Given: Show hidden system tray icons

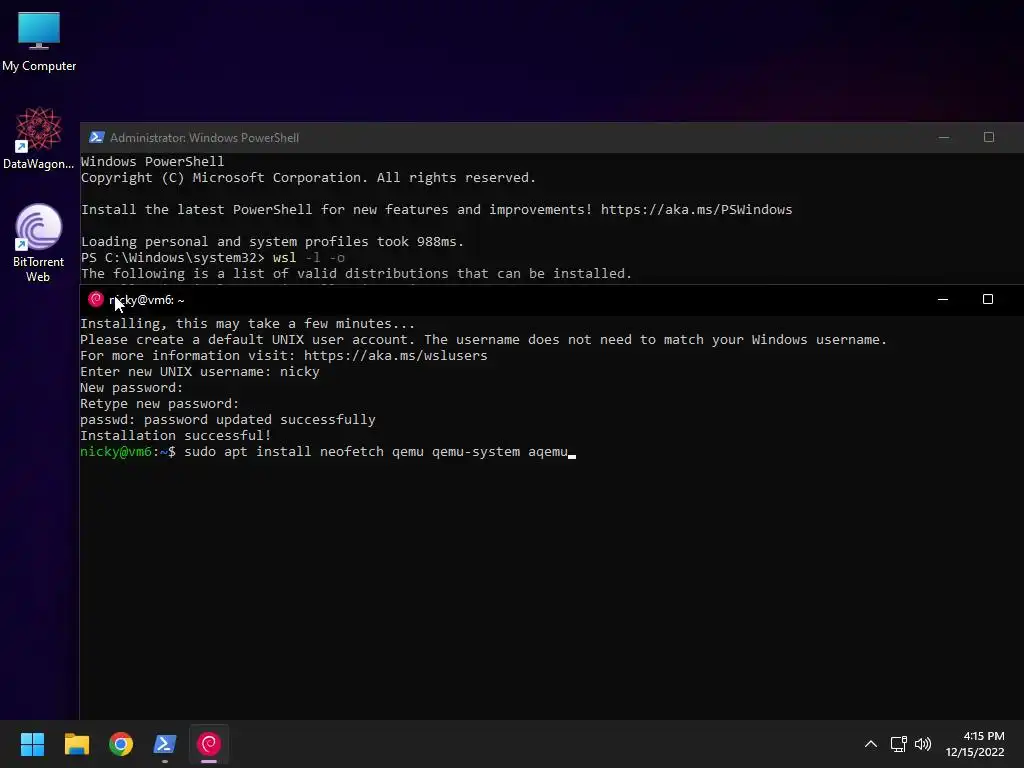Looking at the screenshot, I should point(871,744).
